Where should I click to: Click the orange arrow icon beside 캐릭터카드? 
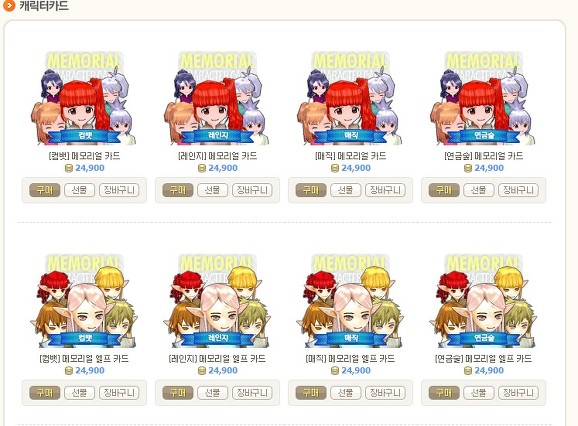click(x=8, y=6)
